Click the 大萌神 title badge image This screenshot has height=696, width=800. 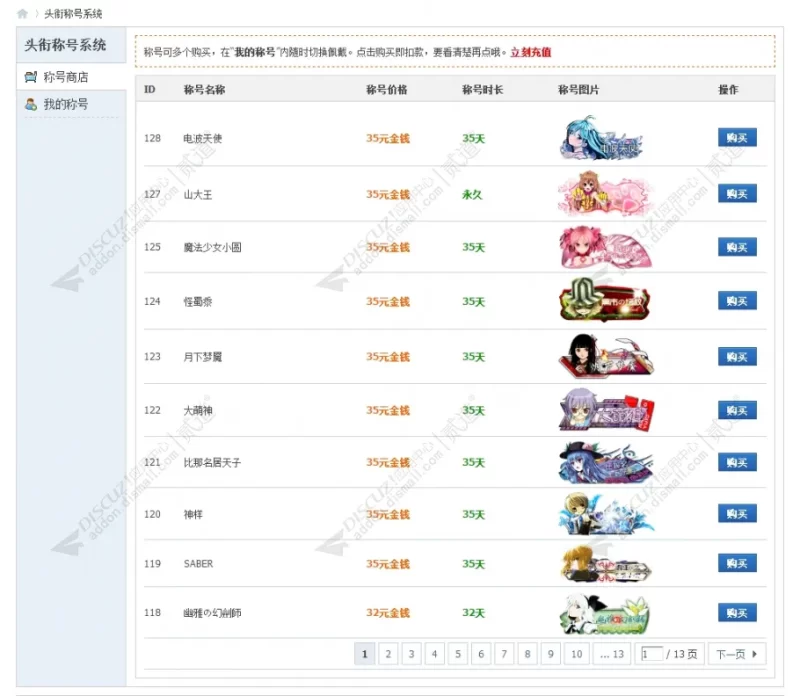click(x=606, y=410)
